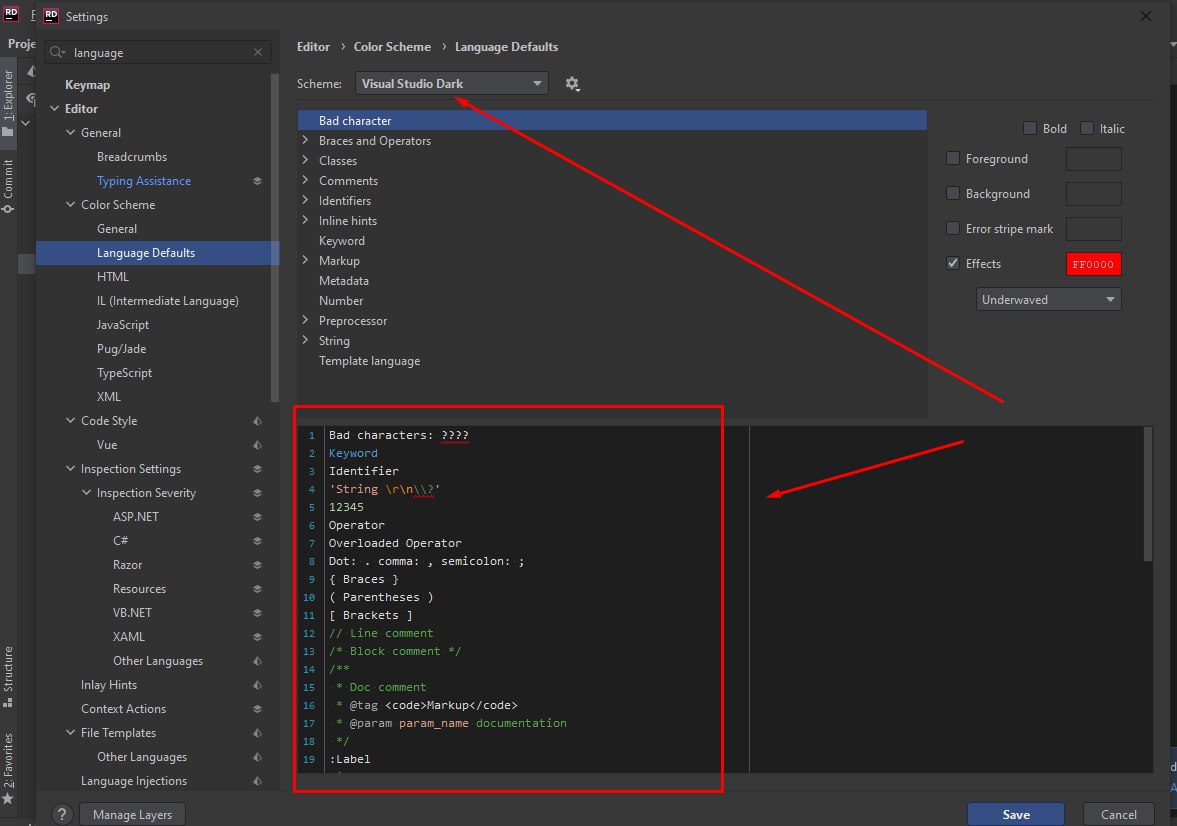The image size is (1177, 826).
Task: Click the layer icon beside ASP.NET
Action: [257, 517]
